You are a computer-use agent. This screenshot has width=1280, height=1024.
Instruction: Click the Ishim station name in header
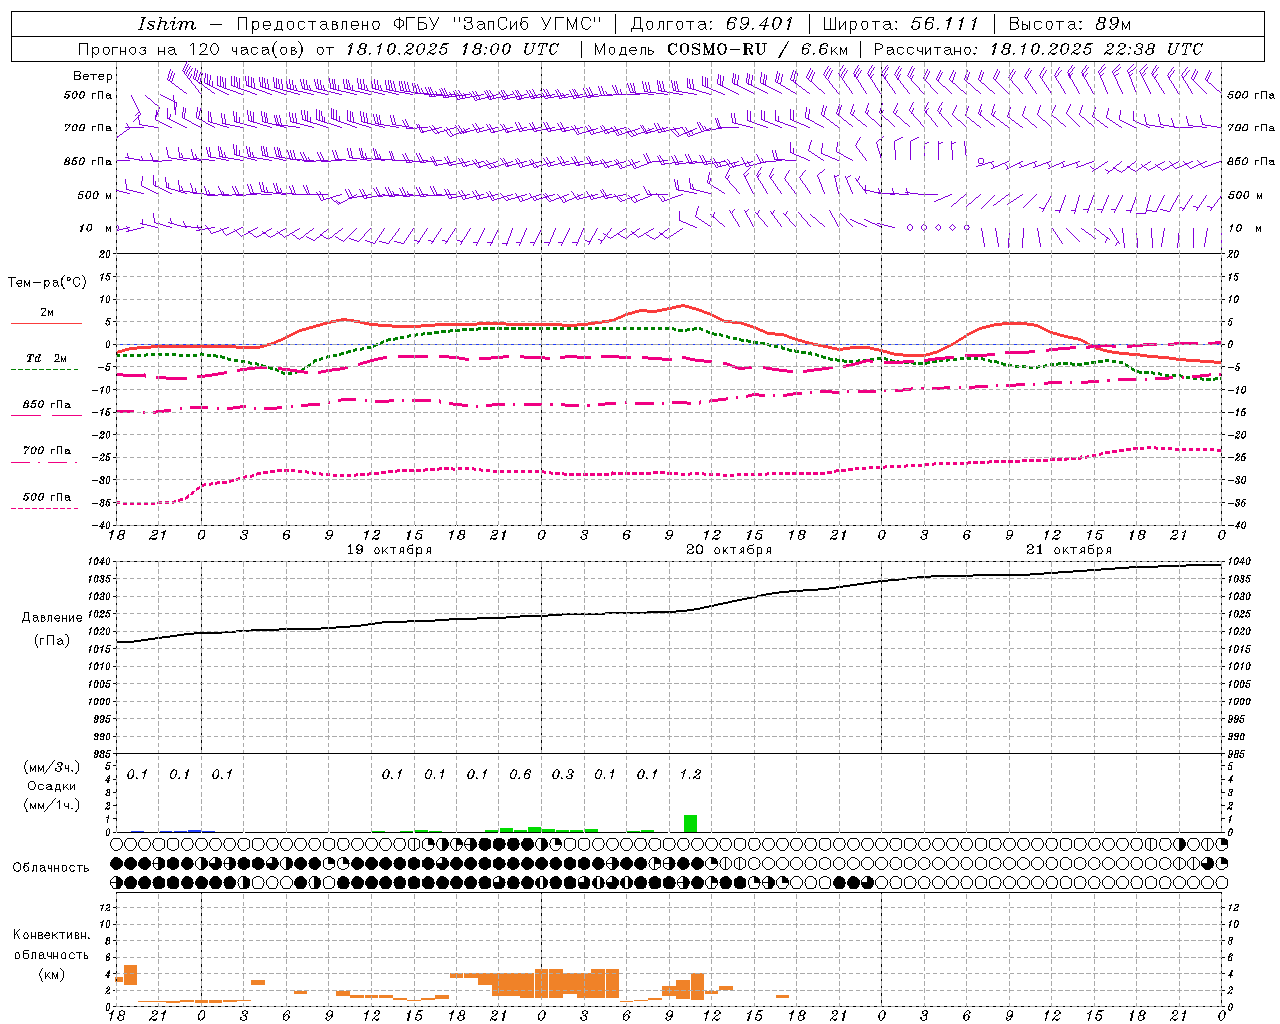[x=167, y=24]
